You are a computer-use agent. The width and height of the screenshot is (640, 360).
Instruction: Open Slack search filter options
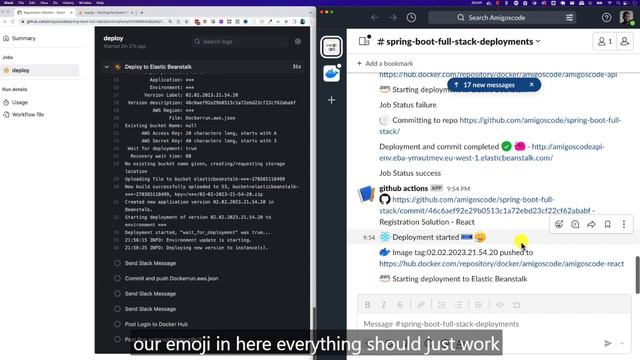569,18
